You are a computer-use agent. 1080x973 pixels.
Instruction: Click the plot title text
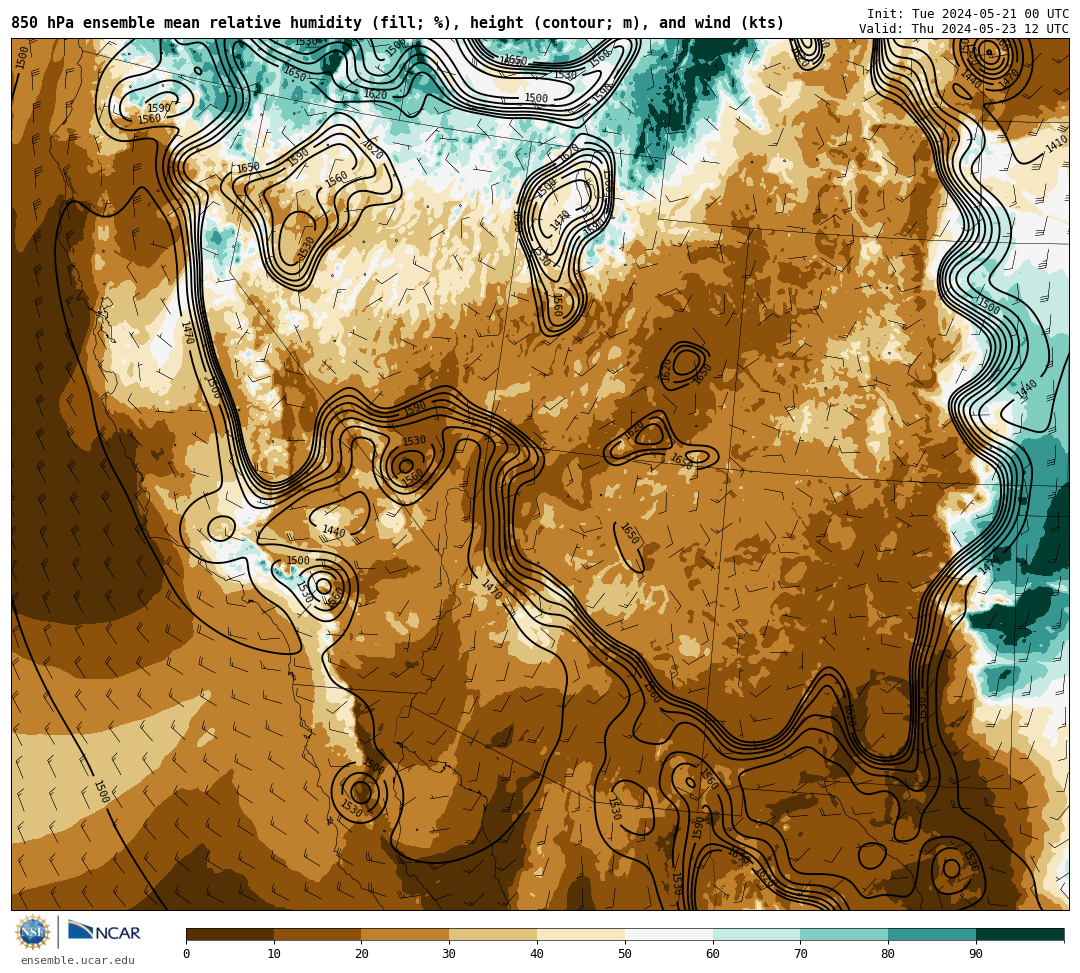point(397,23)
